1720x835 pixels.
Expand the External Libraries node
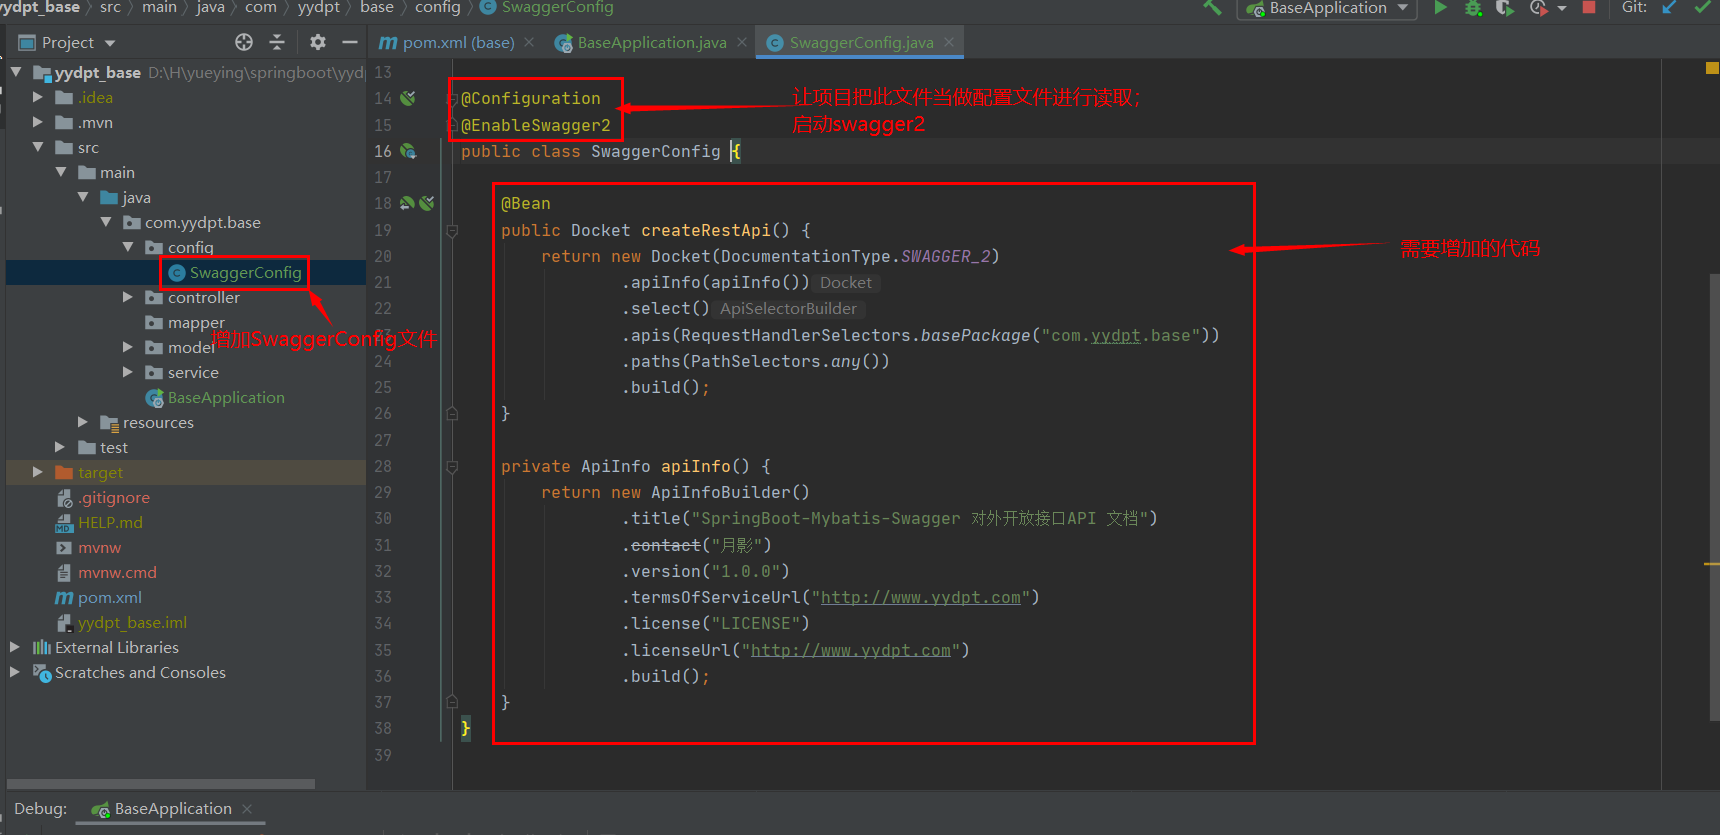pos(15,647)
